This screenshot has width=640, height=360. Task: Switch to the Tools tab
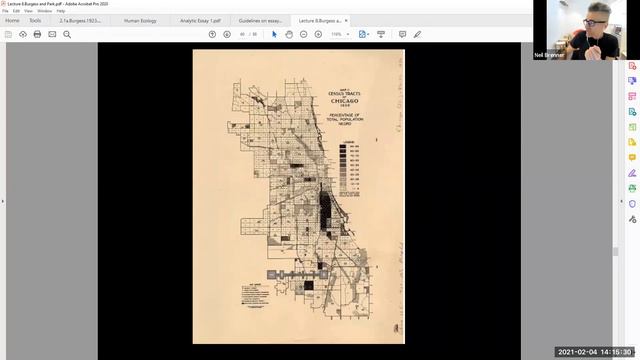35,20
